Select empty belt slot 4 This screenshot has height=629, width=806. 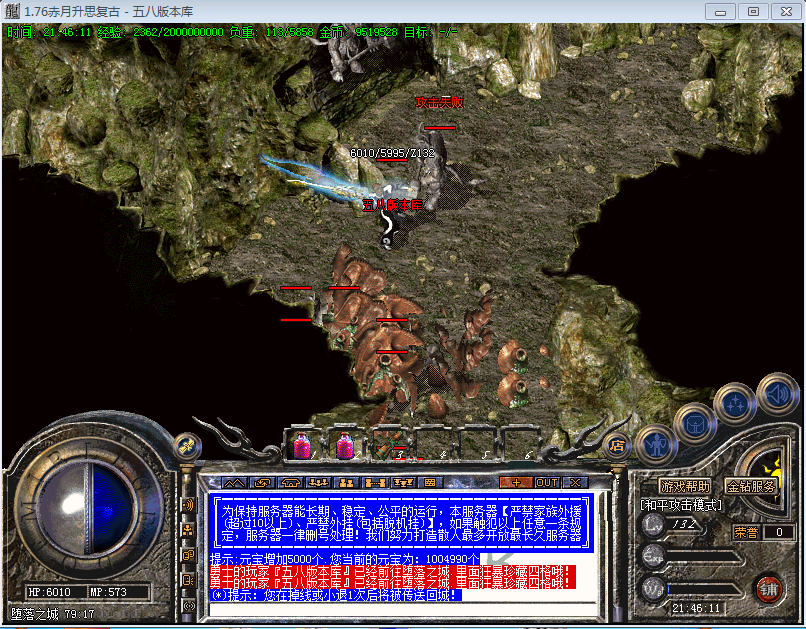(432, 445)
